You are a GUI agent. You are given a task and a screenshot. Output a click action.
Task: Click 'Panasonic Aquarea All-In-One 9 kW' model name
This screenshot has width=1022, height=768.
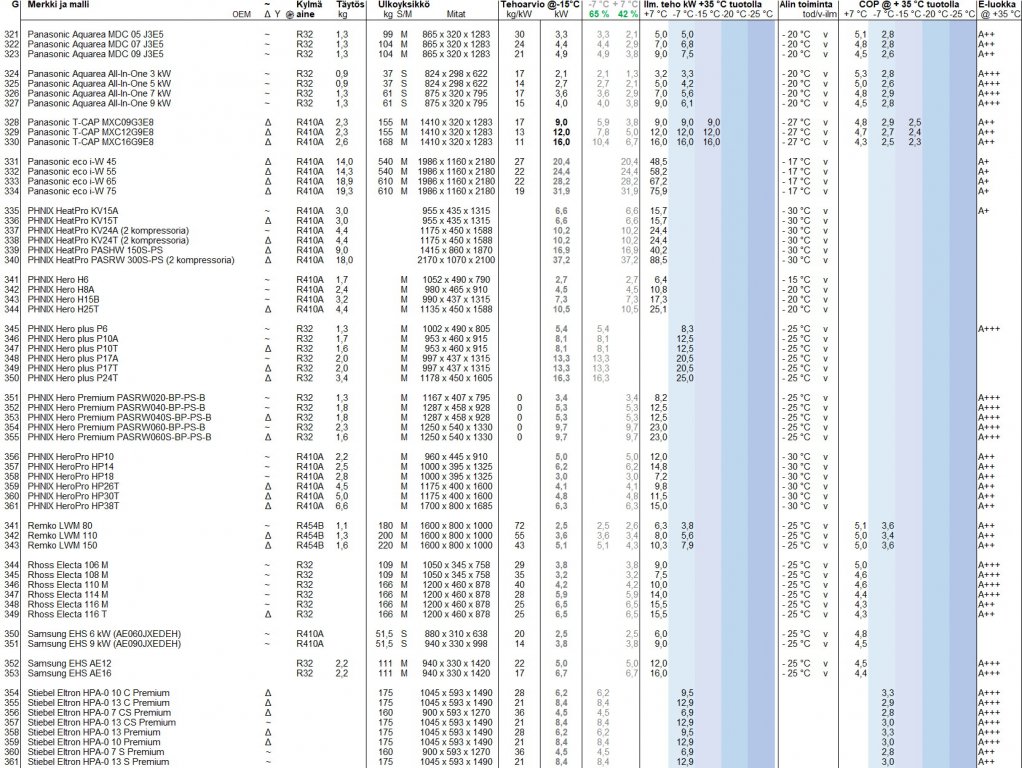coord(99,103)
